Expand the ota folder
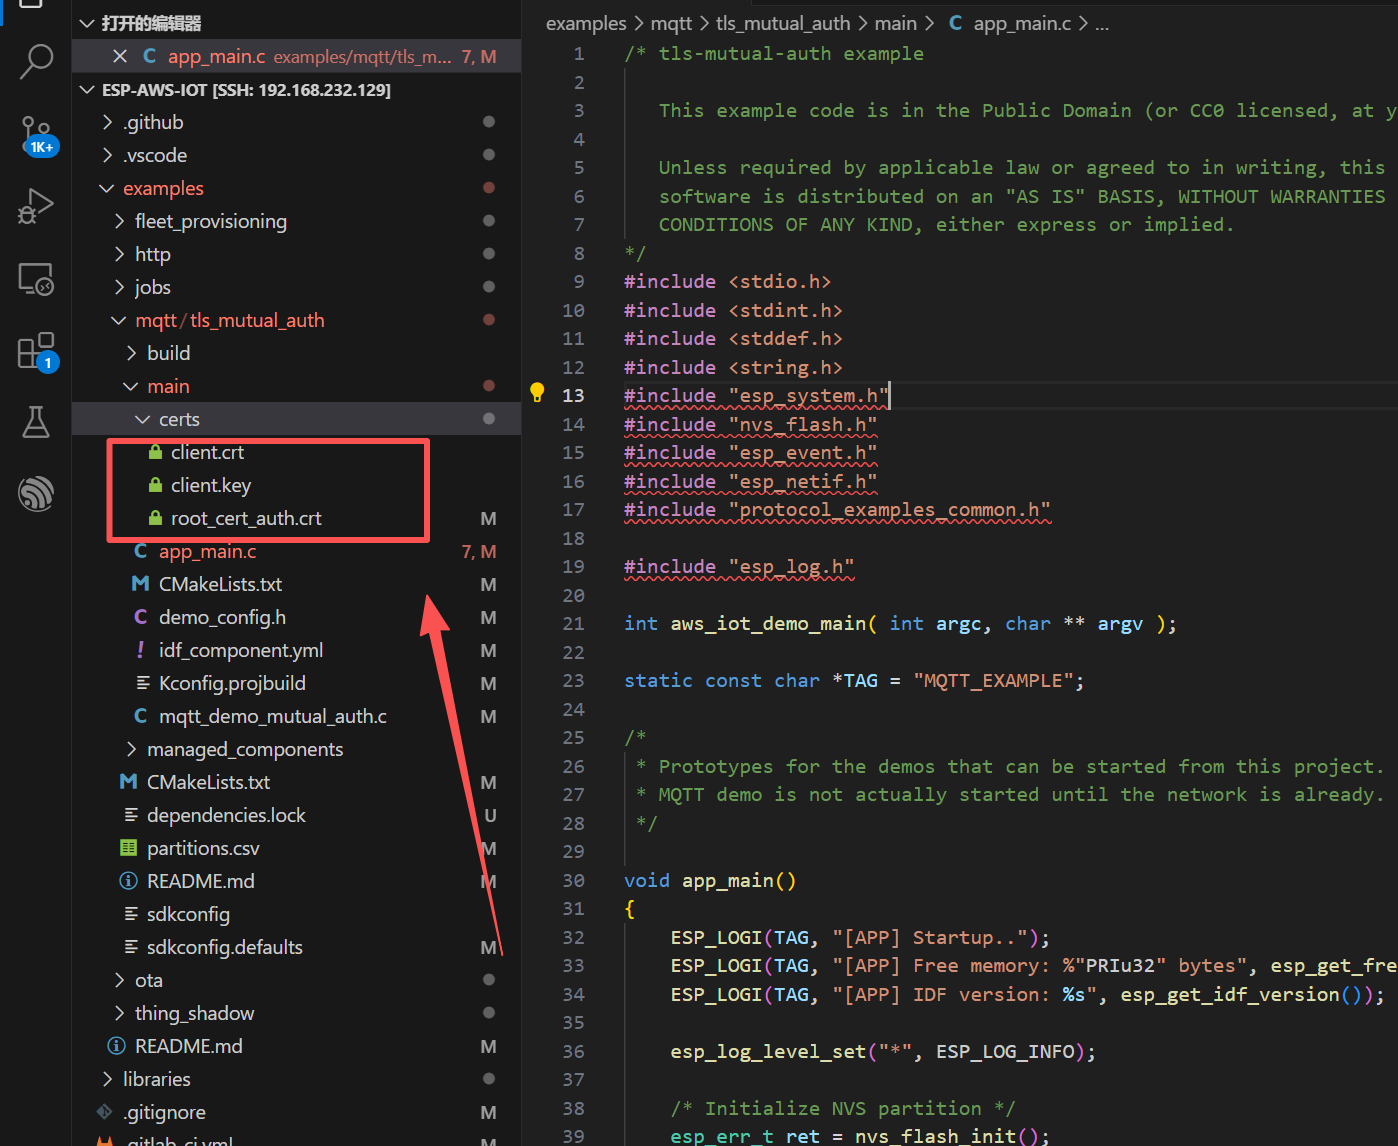 pyautogui.click(x=120, y=980)
